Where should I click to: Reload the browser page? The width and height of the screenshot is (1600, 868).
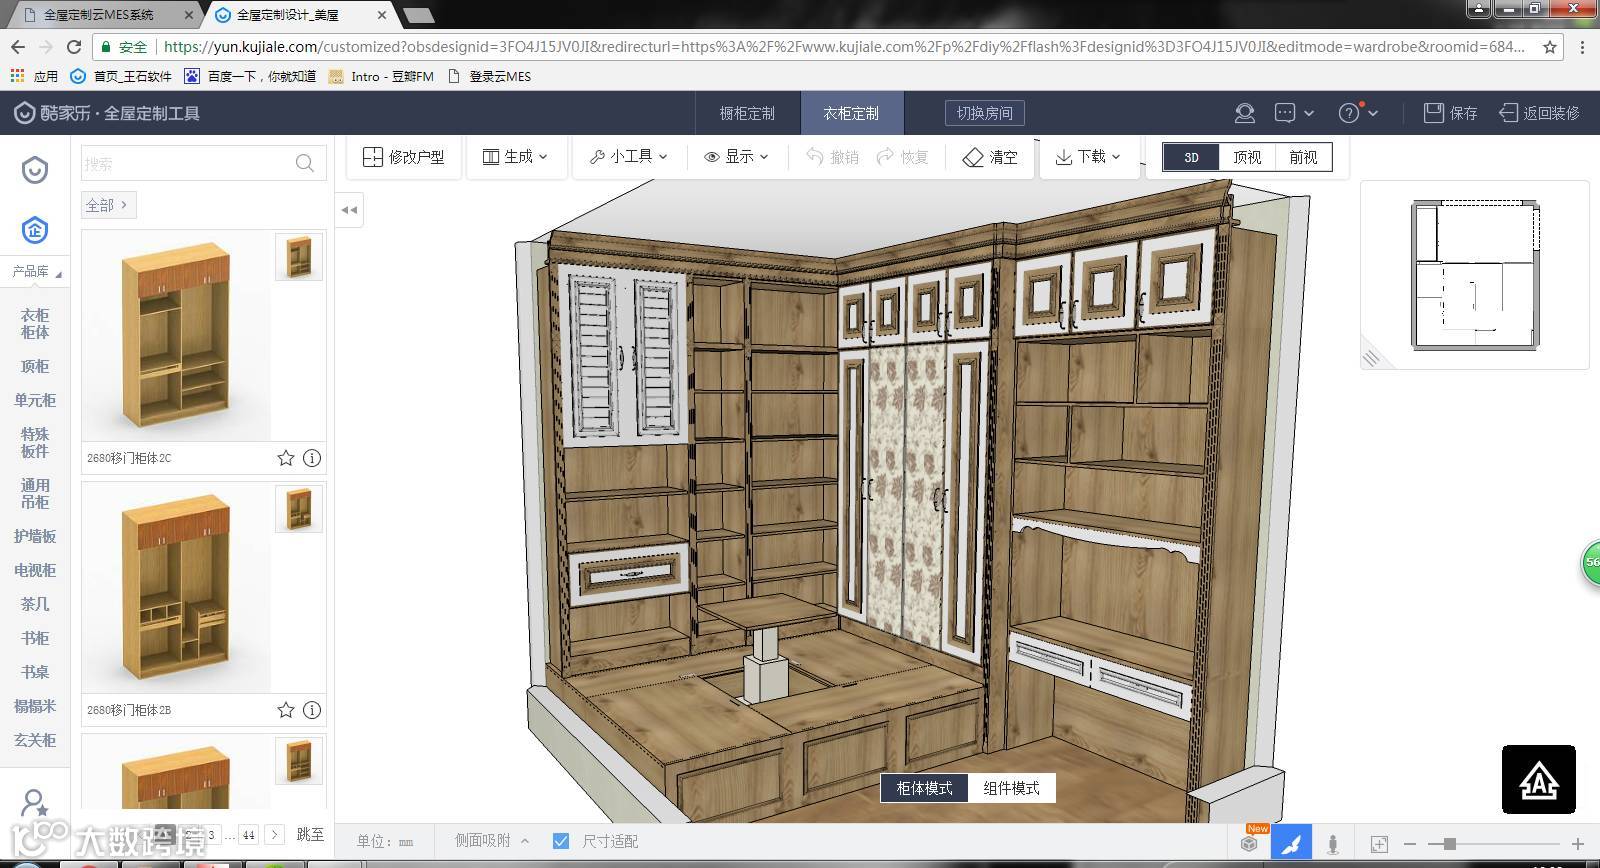coord(73,47)
